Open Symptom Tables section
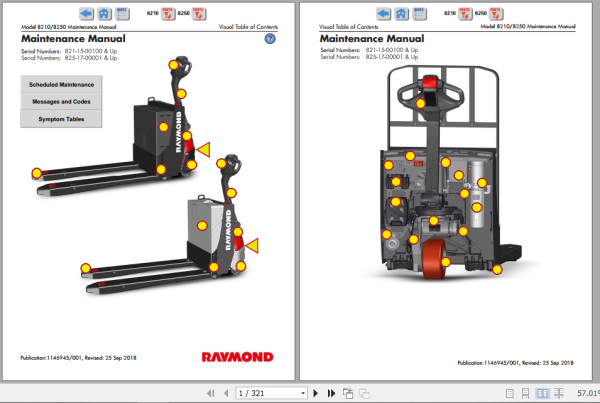The height and width of the screenshot is (403, 600). coord(61,119)
